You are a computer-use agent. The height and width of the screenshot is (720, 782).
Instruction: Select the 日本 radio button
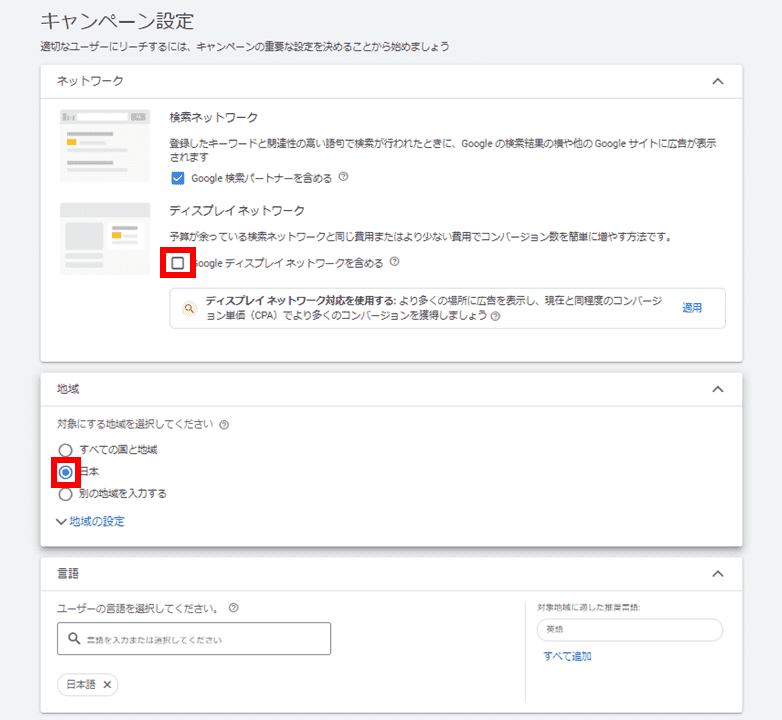pyautogui.click(x=66, y=472)
